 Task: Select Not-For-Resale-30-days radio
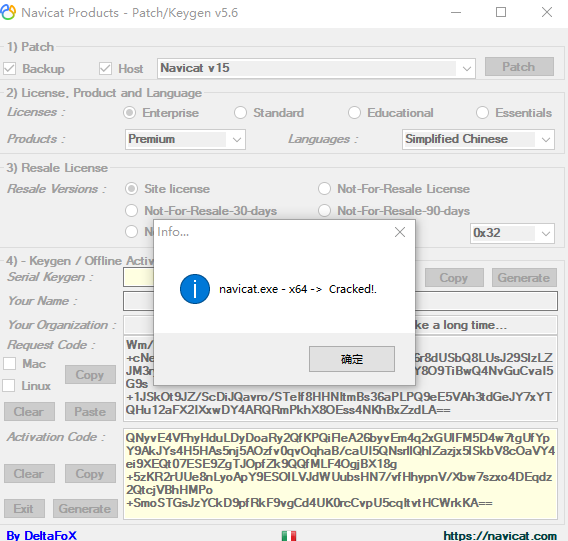click(131, 211)
